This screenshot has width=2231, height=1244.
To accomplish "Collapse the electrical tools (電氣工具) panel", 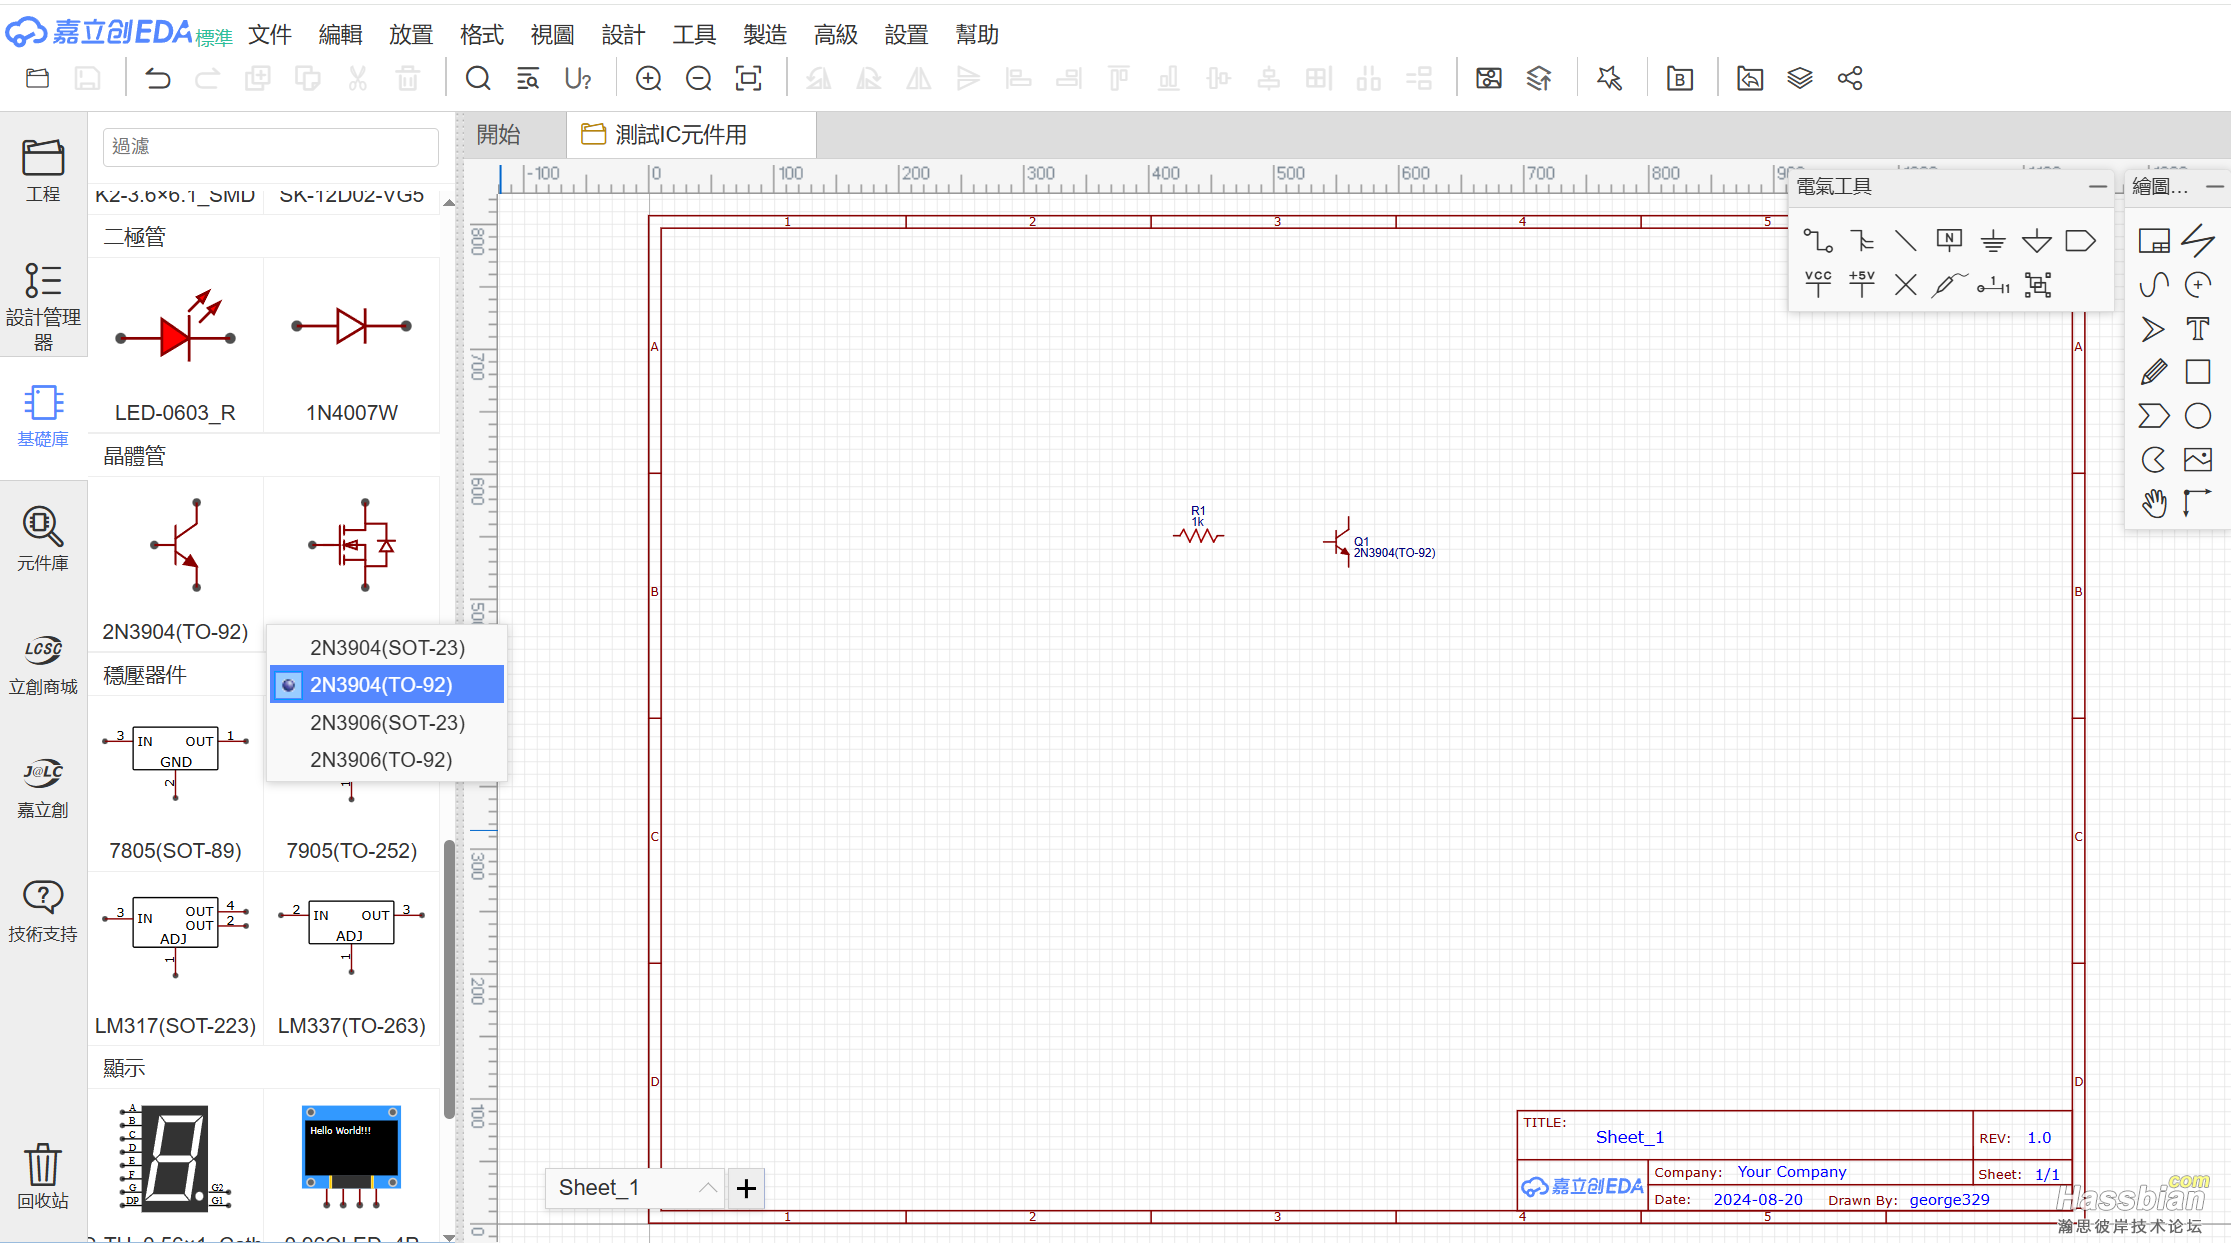I will [2097, 187].
